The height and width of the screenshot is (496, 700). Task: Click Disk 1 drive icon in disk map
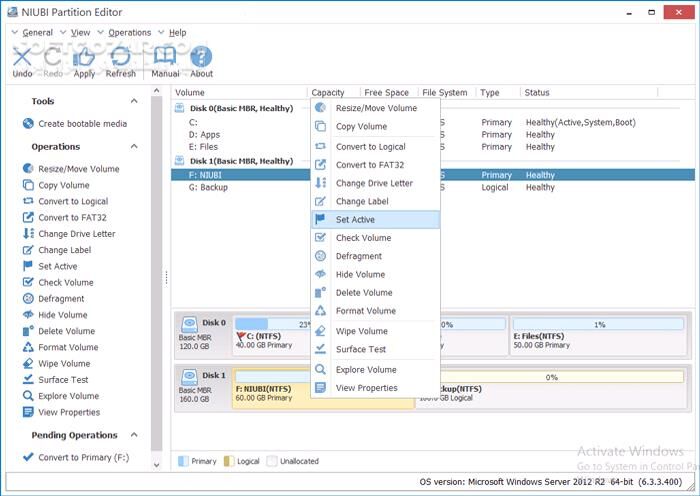pos(190,377)
